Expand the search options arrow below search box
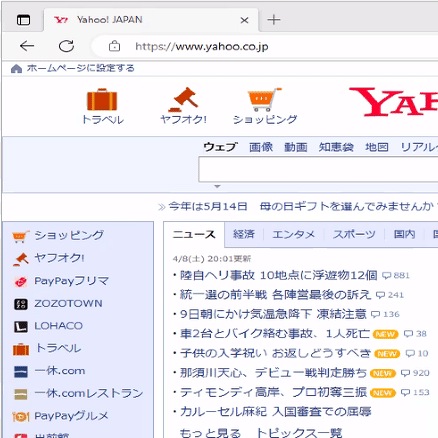 217,187
